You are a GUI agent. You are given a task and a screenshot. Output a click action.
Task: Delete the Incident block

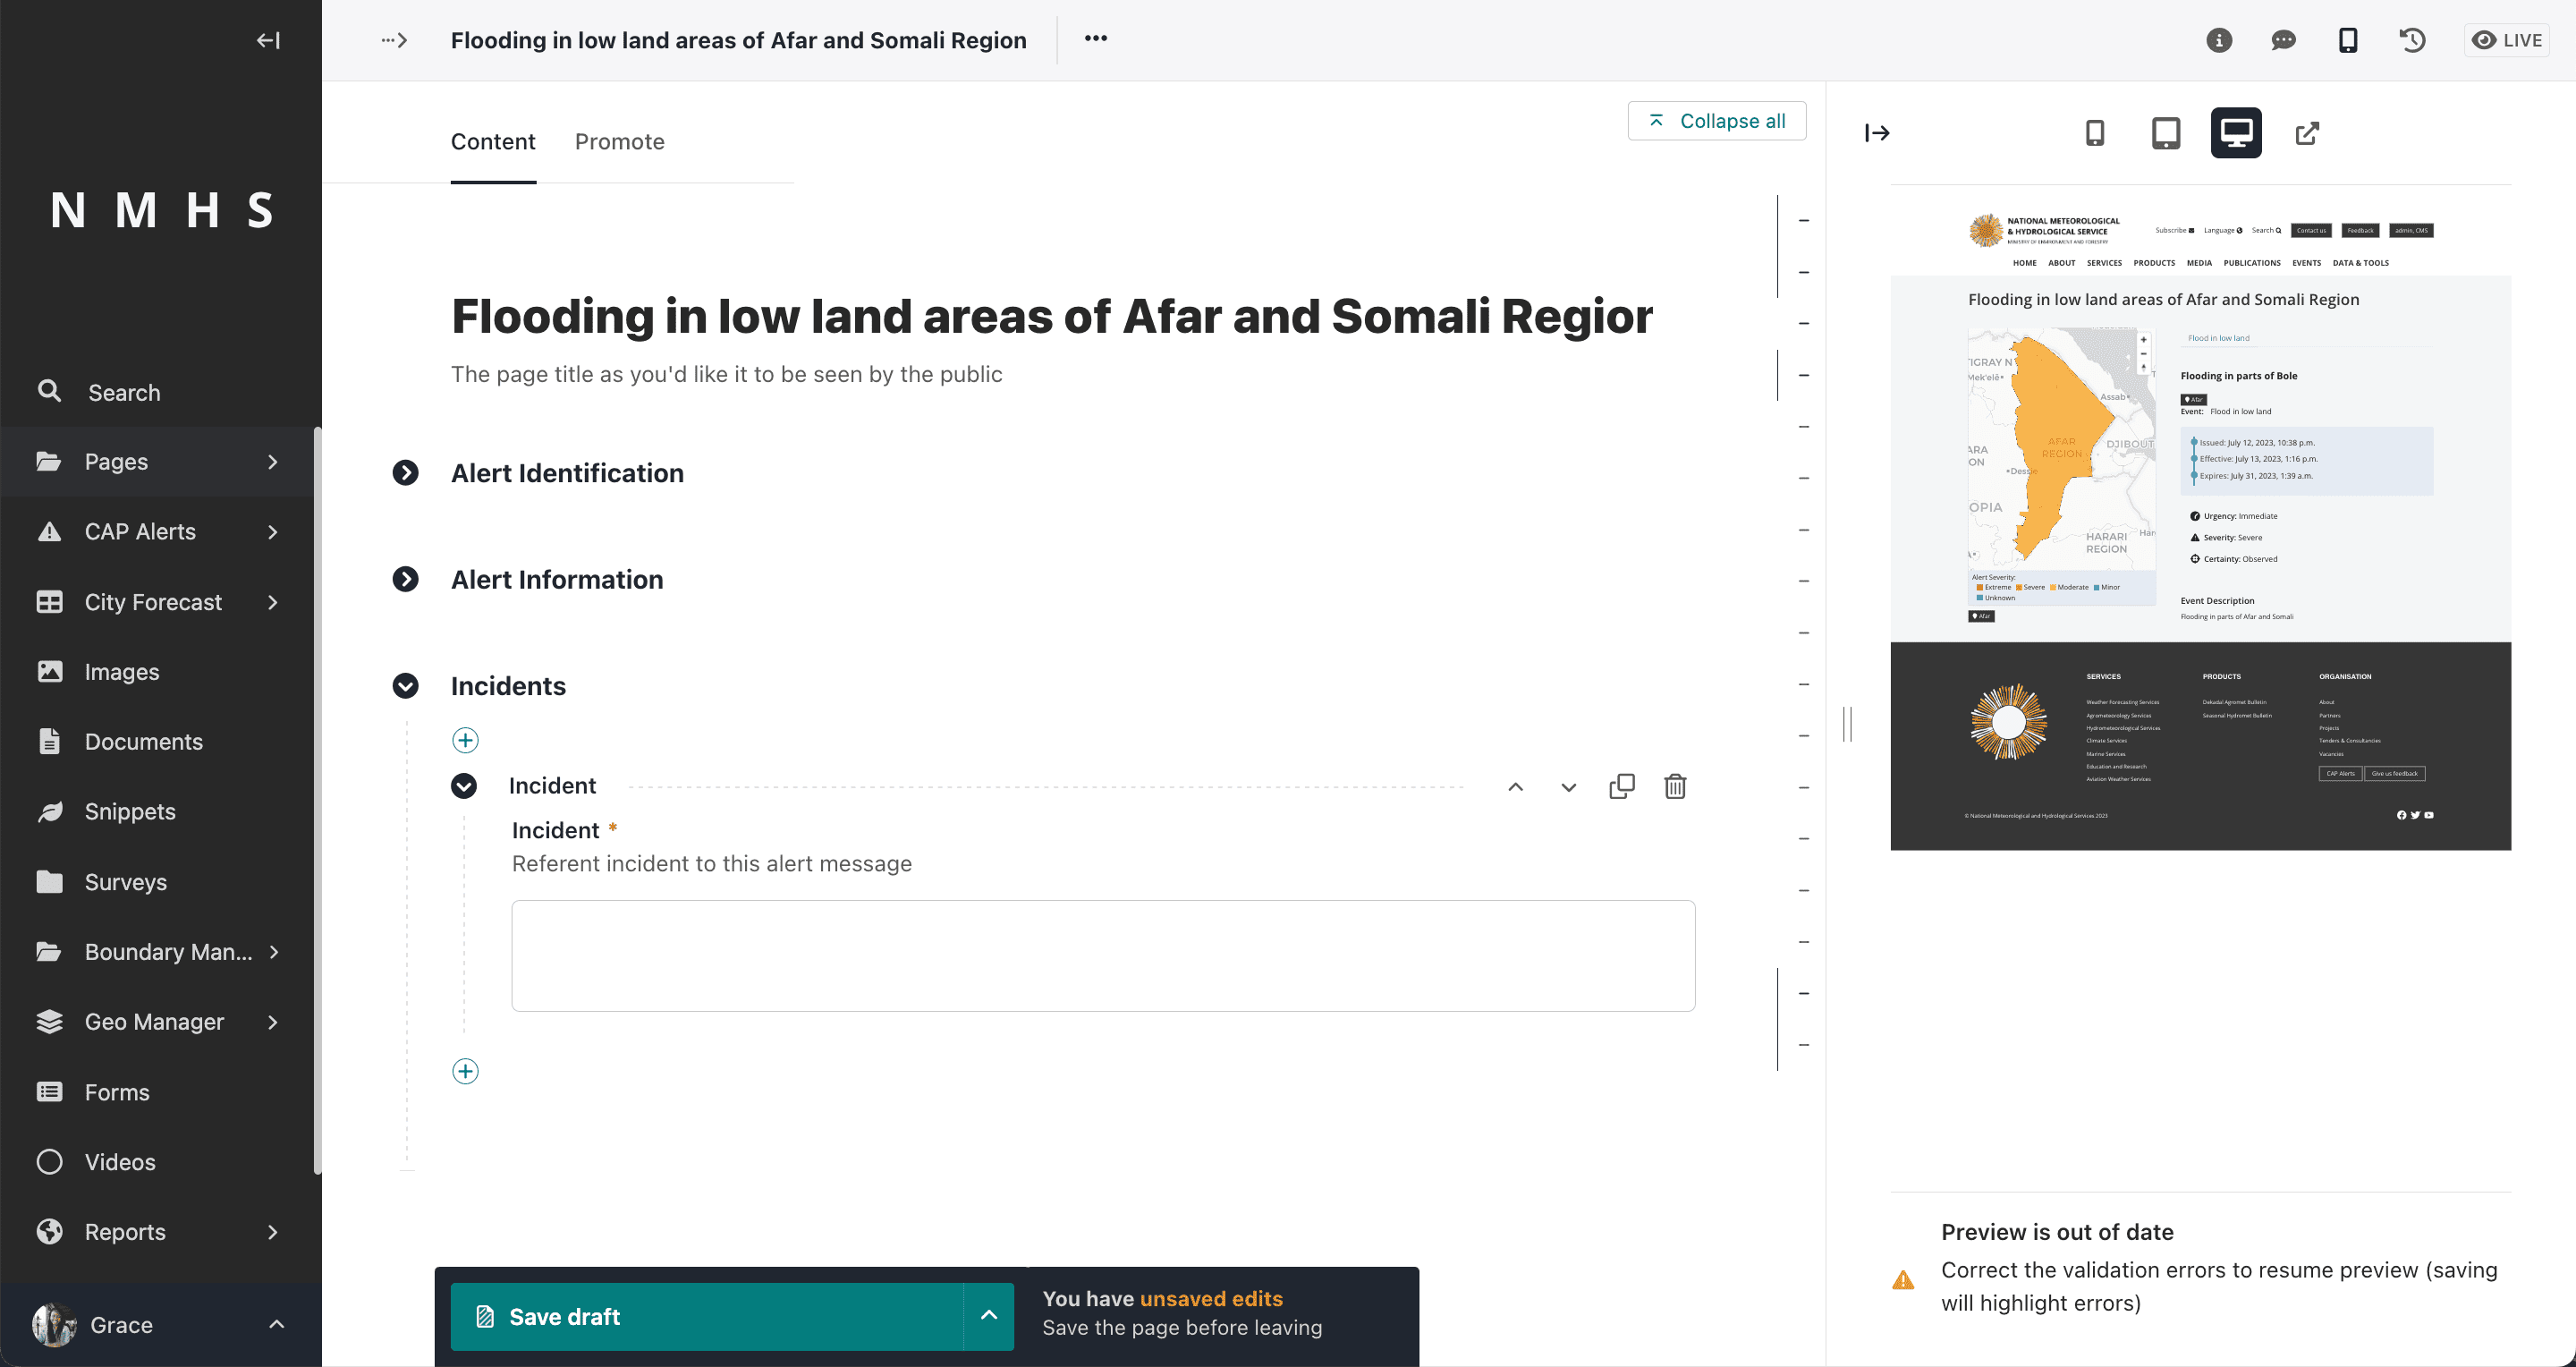click(x=1675, y=787)
